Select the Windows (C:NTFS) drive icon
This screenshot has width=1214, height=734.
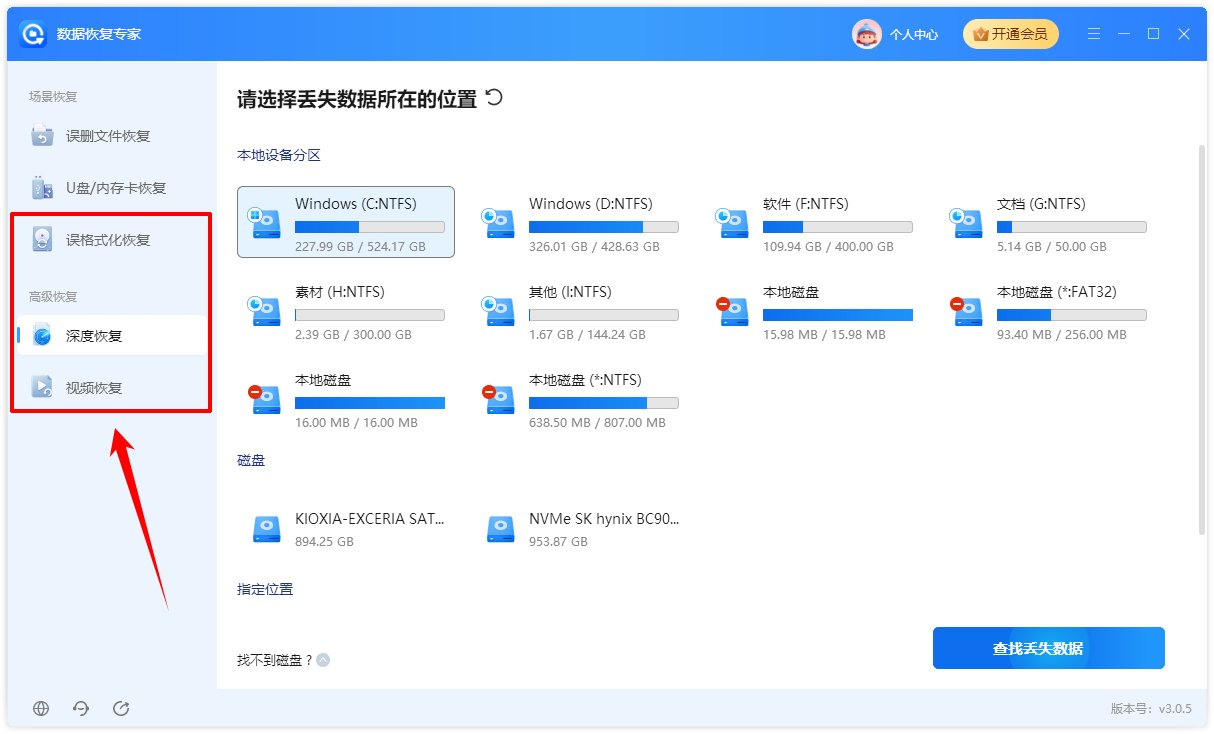pos(265,223)
